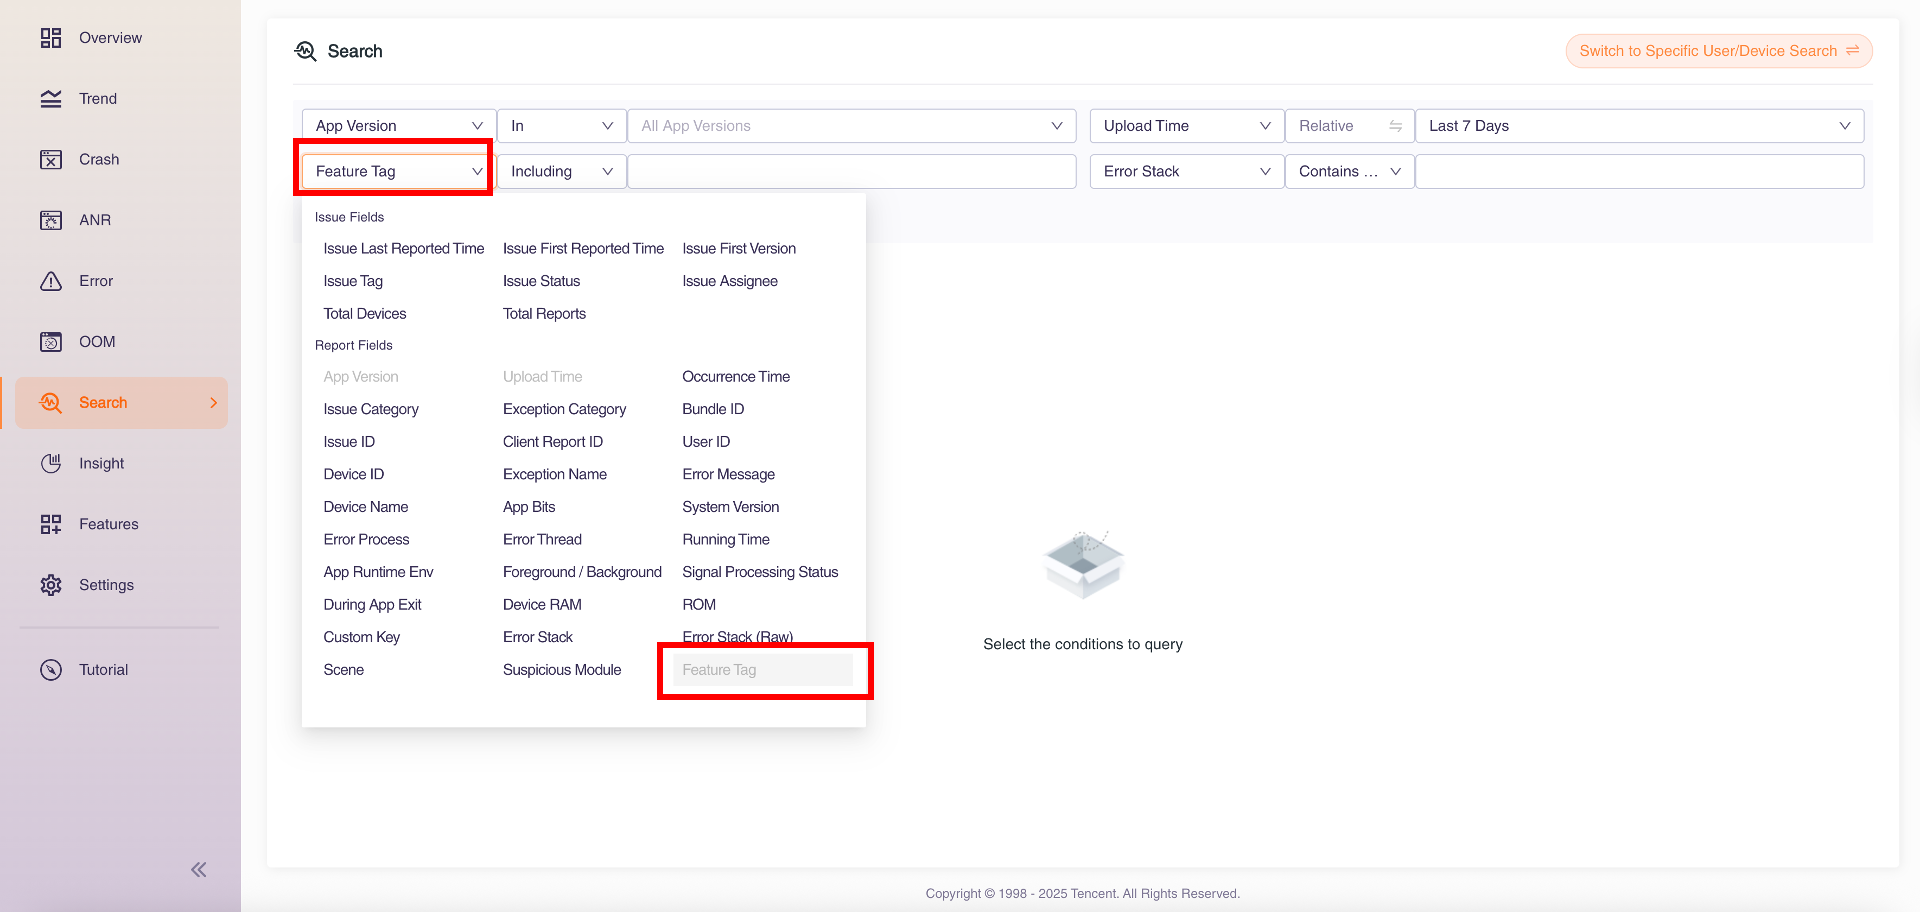
Task: Collapse the sidebar with double-chevron icon
Action: click(x=199, y=869)
